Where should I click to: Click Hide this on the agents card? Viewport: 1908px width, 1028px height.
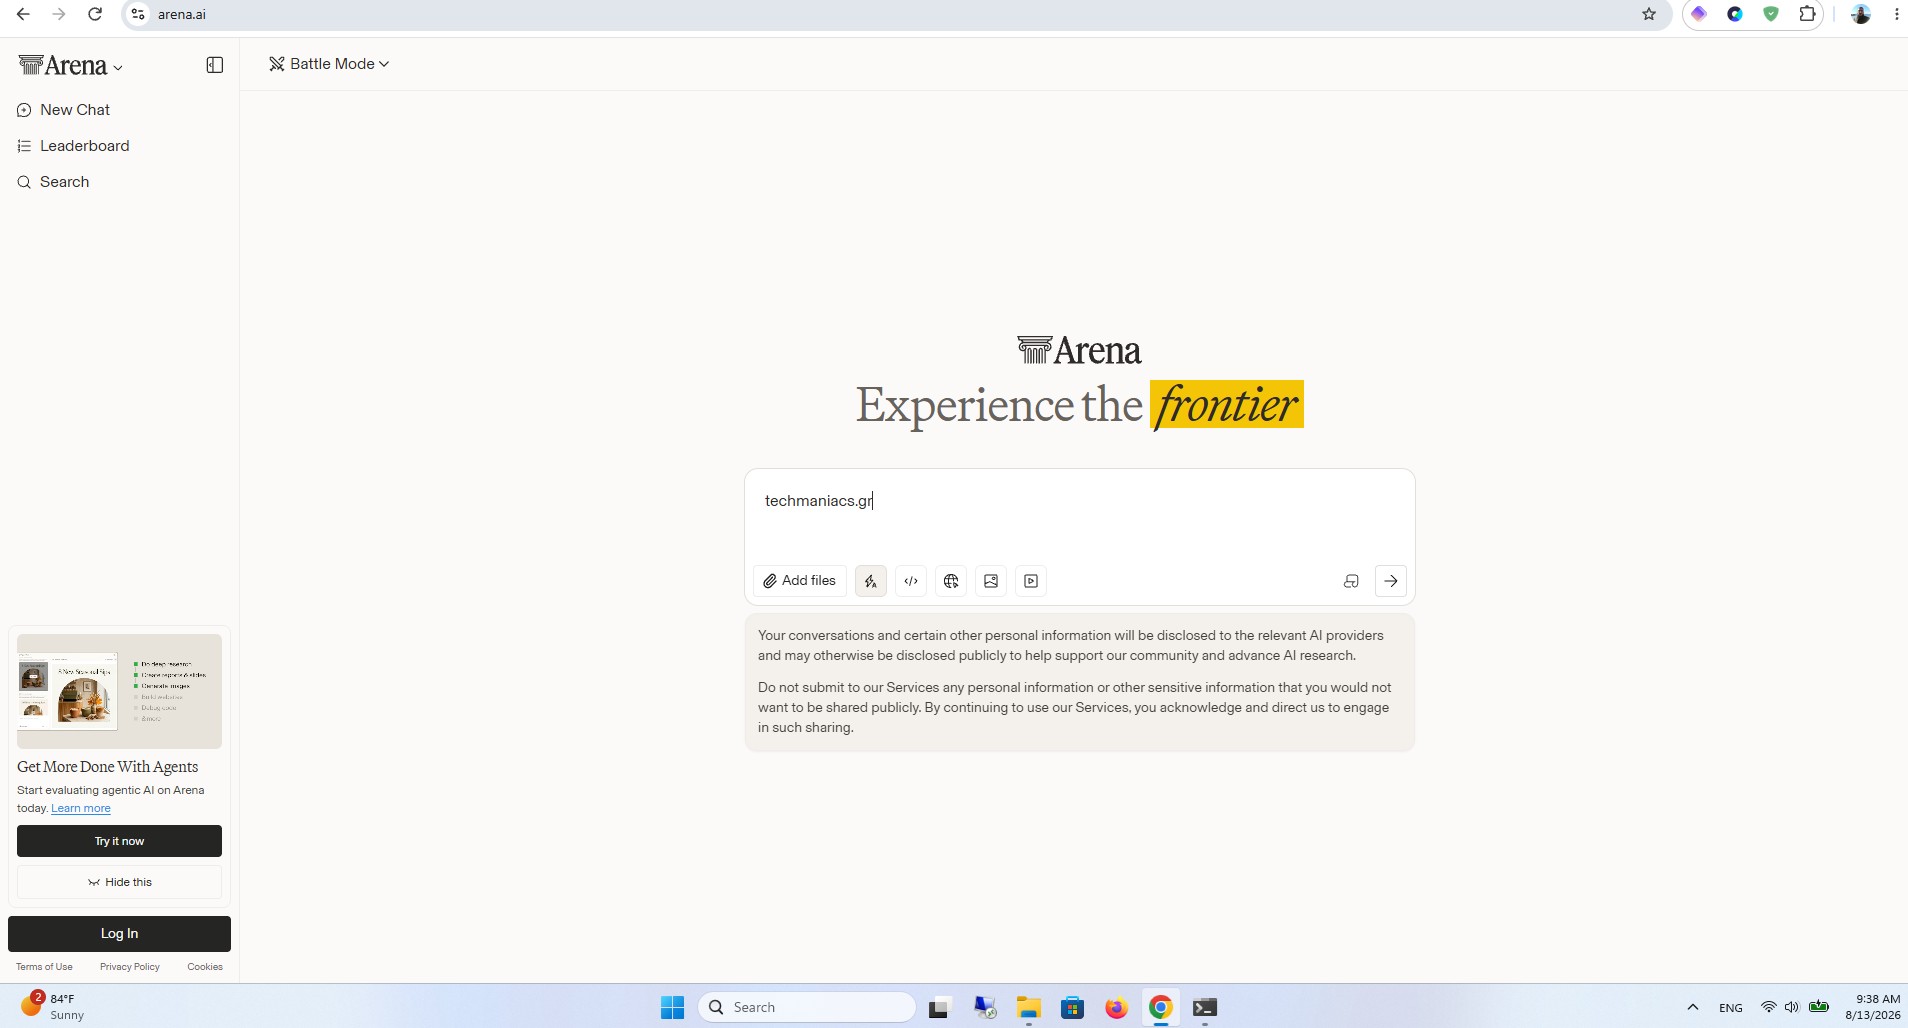pyautogui.click(x=119, y=882)
